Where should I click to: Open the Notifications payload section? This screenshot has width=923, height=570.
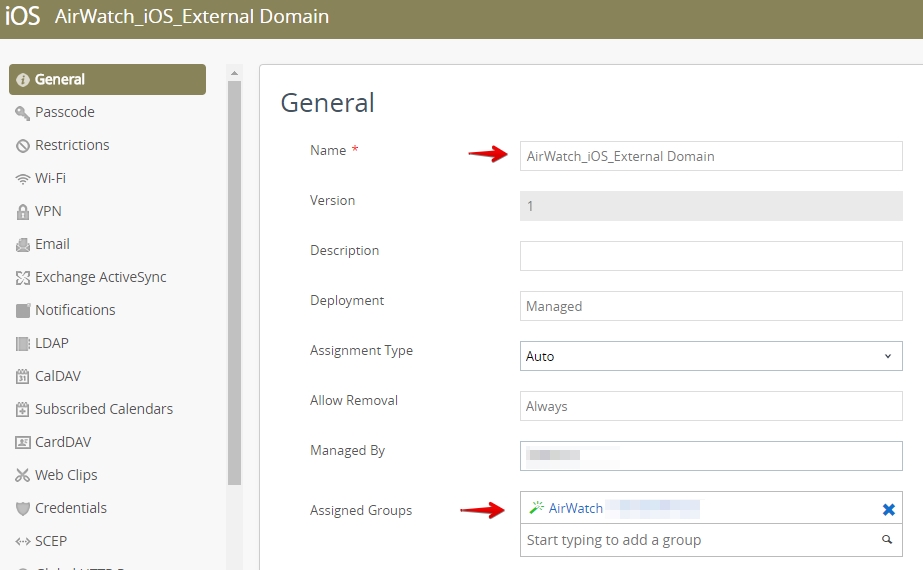pos(75,310)
